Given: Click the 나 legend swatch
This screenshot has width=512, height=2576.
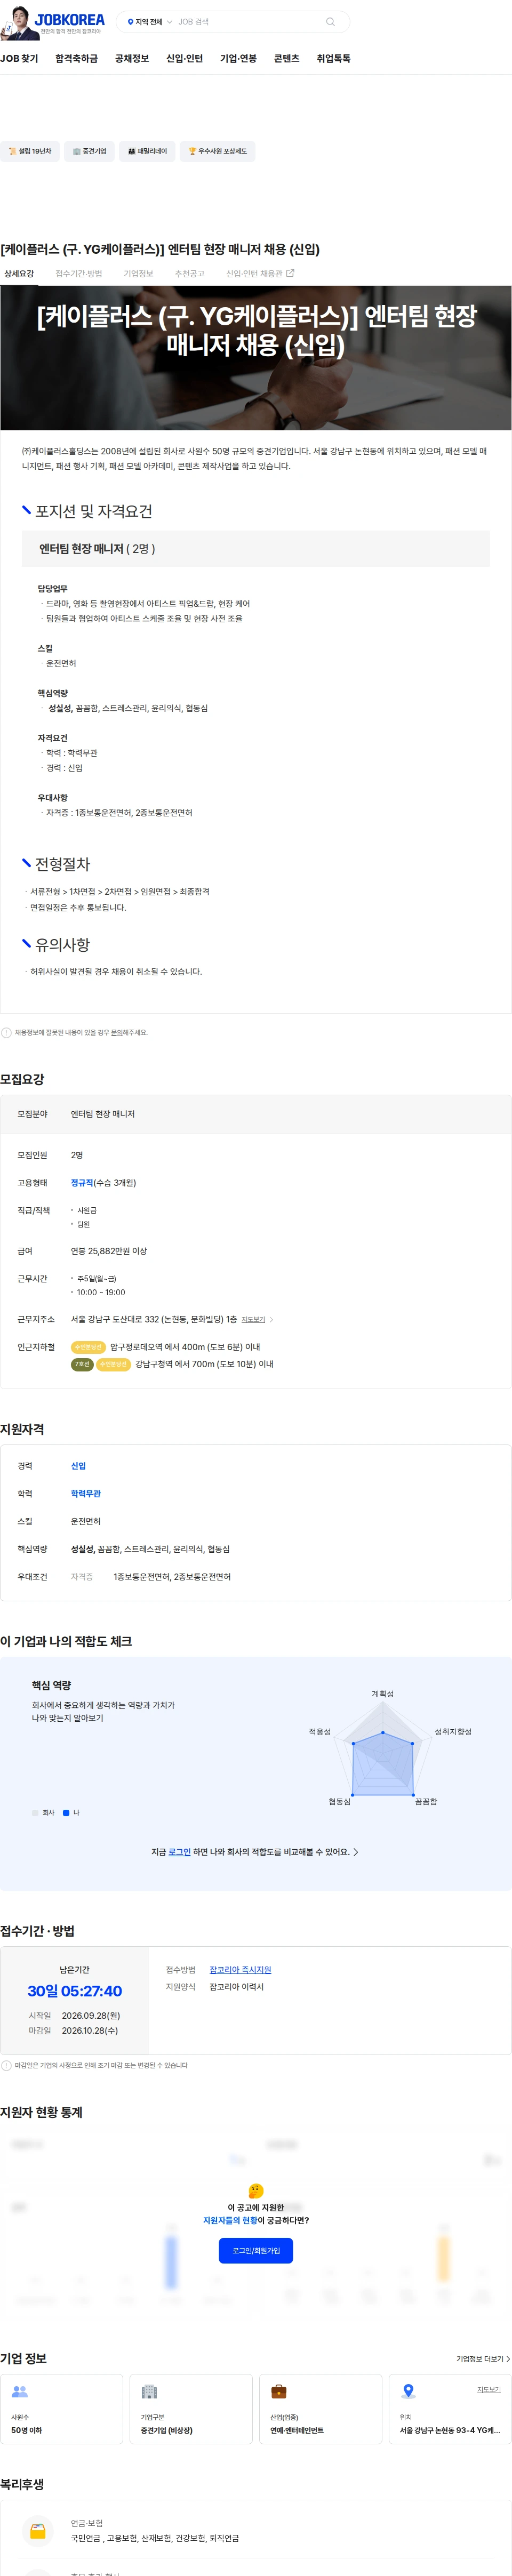Looking at the screenshot, I should tap(66, 1812).
